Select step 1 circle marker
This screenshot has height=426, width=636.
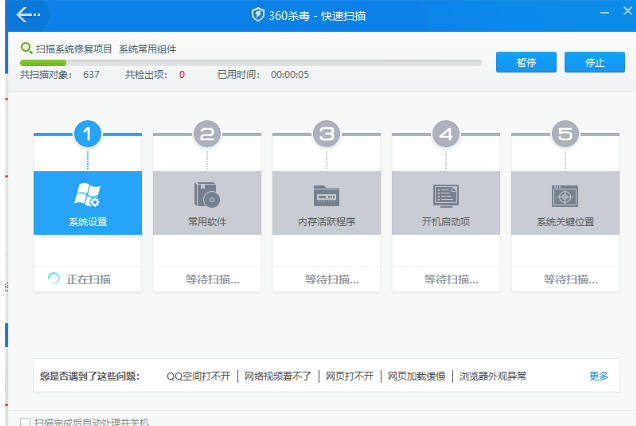[88, 134]
